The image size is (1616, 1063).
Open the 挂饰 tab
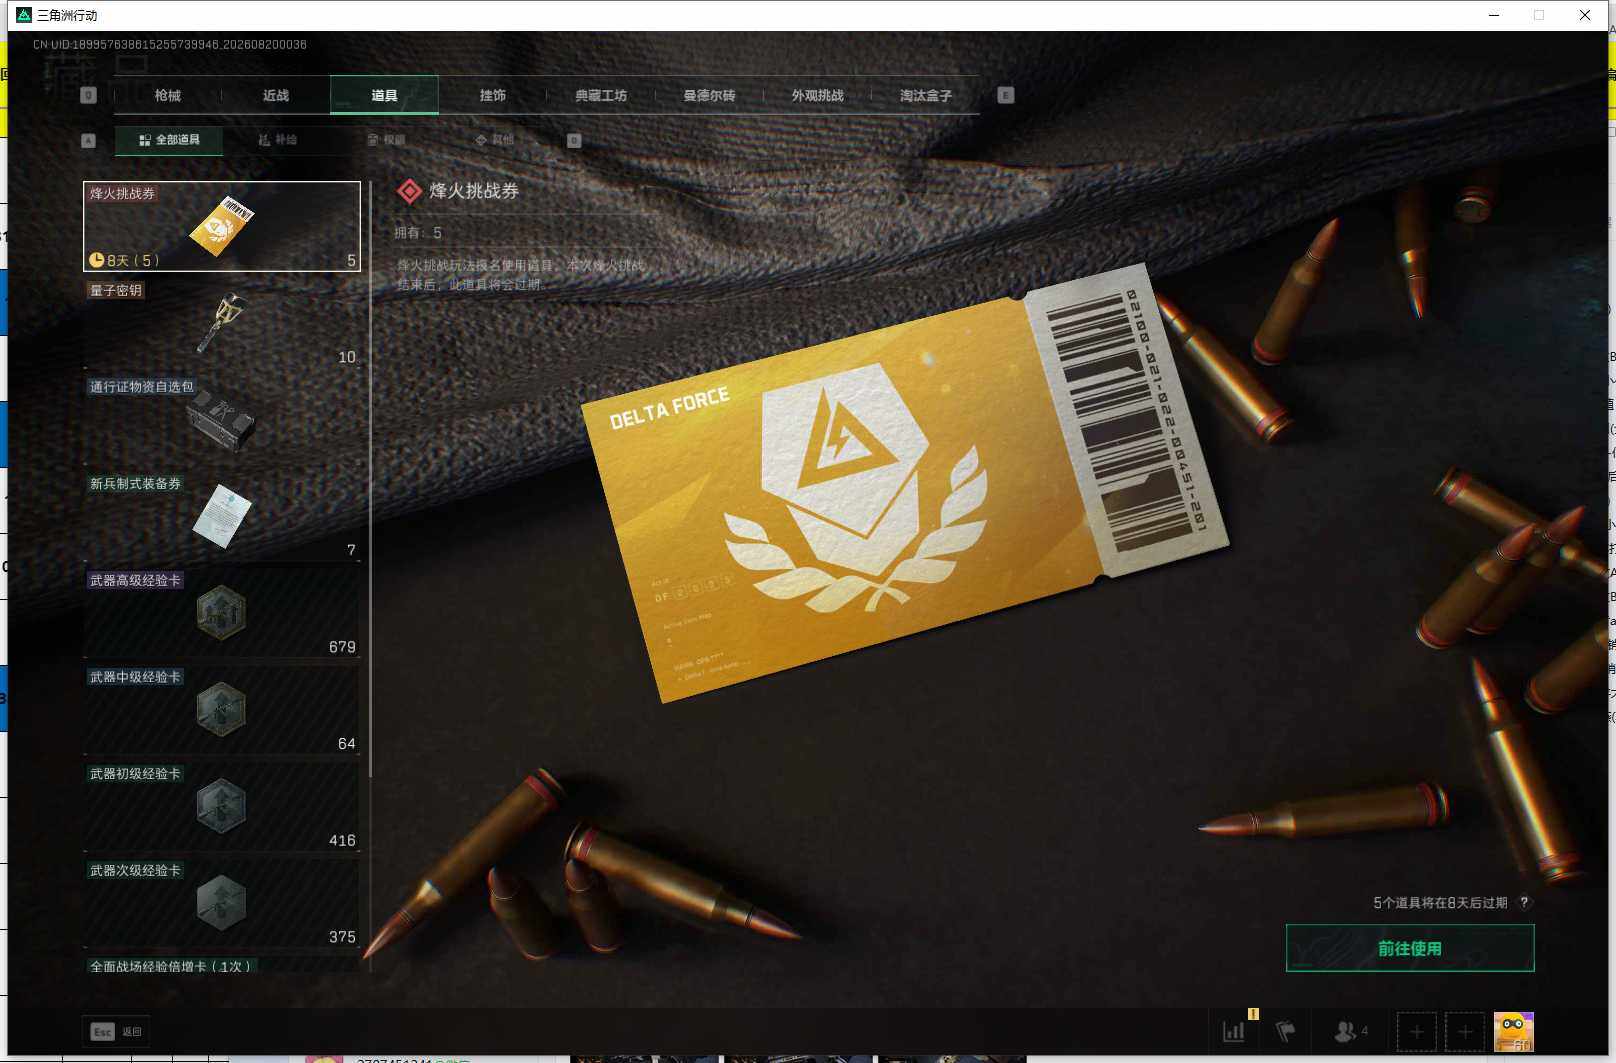pos(493,95)
